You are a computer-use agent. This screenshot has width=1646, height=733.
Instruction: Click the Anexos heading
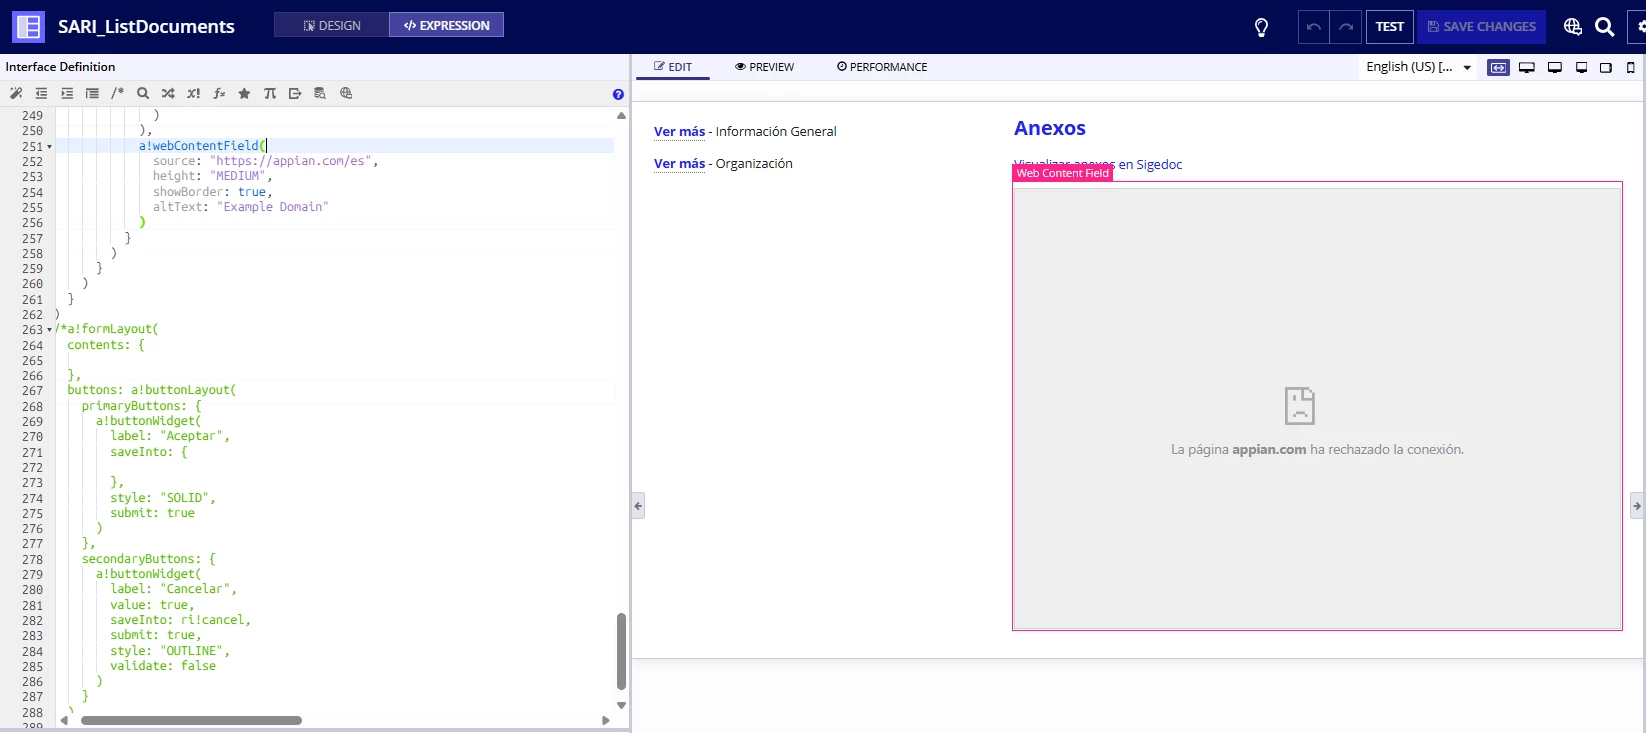(1050, 128)
